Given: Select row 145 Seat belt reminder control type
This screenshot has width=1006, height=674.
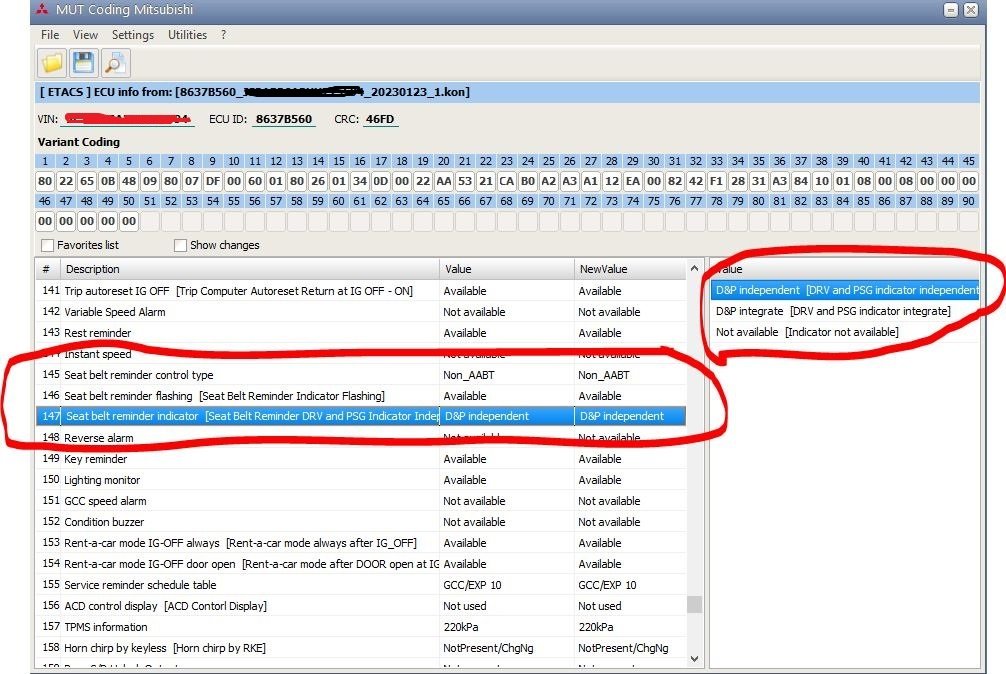Looking at the screenshot, I should click(x=361, y=375).
